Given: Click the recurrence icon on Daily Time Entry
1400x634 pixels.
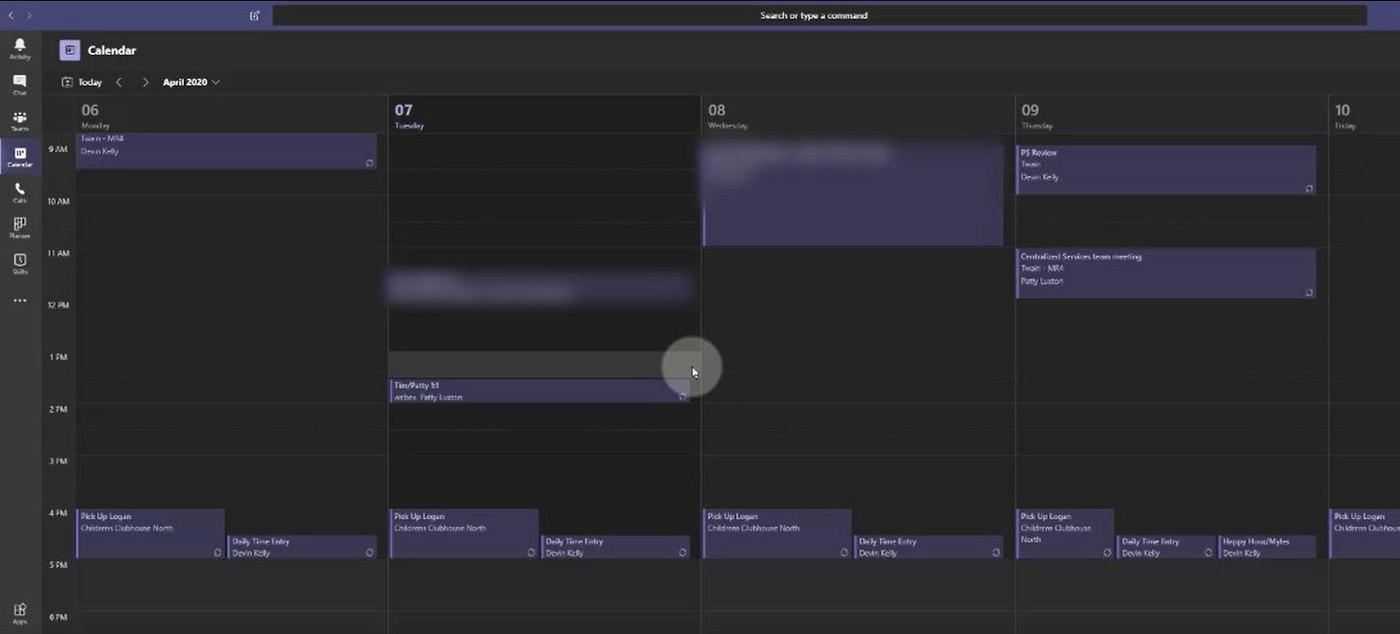Looking at the screenshot, I should [369, 551].
